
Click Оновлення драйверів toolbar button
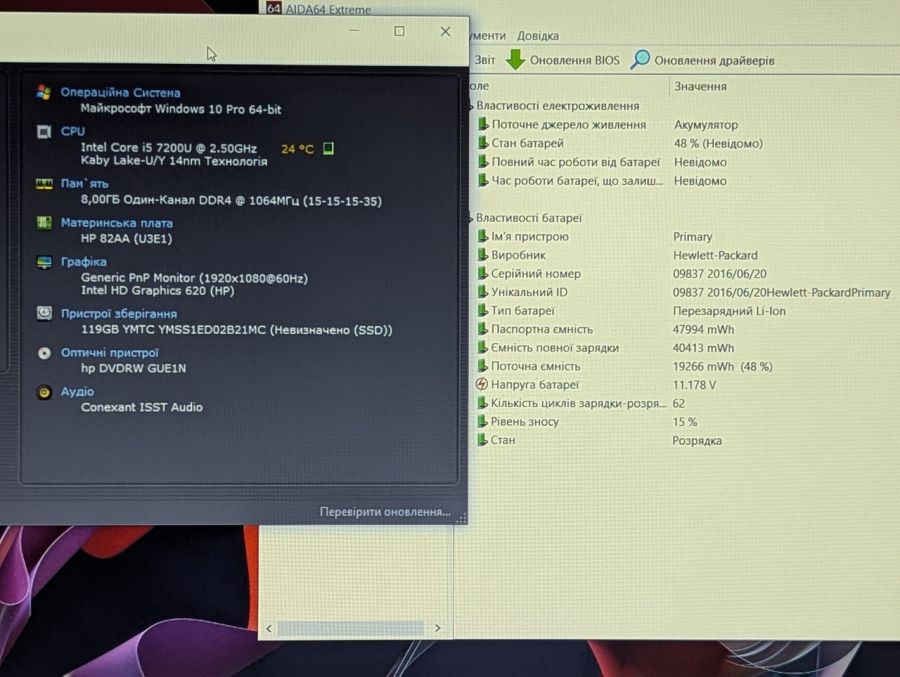[x=703, y=60]
